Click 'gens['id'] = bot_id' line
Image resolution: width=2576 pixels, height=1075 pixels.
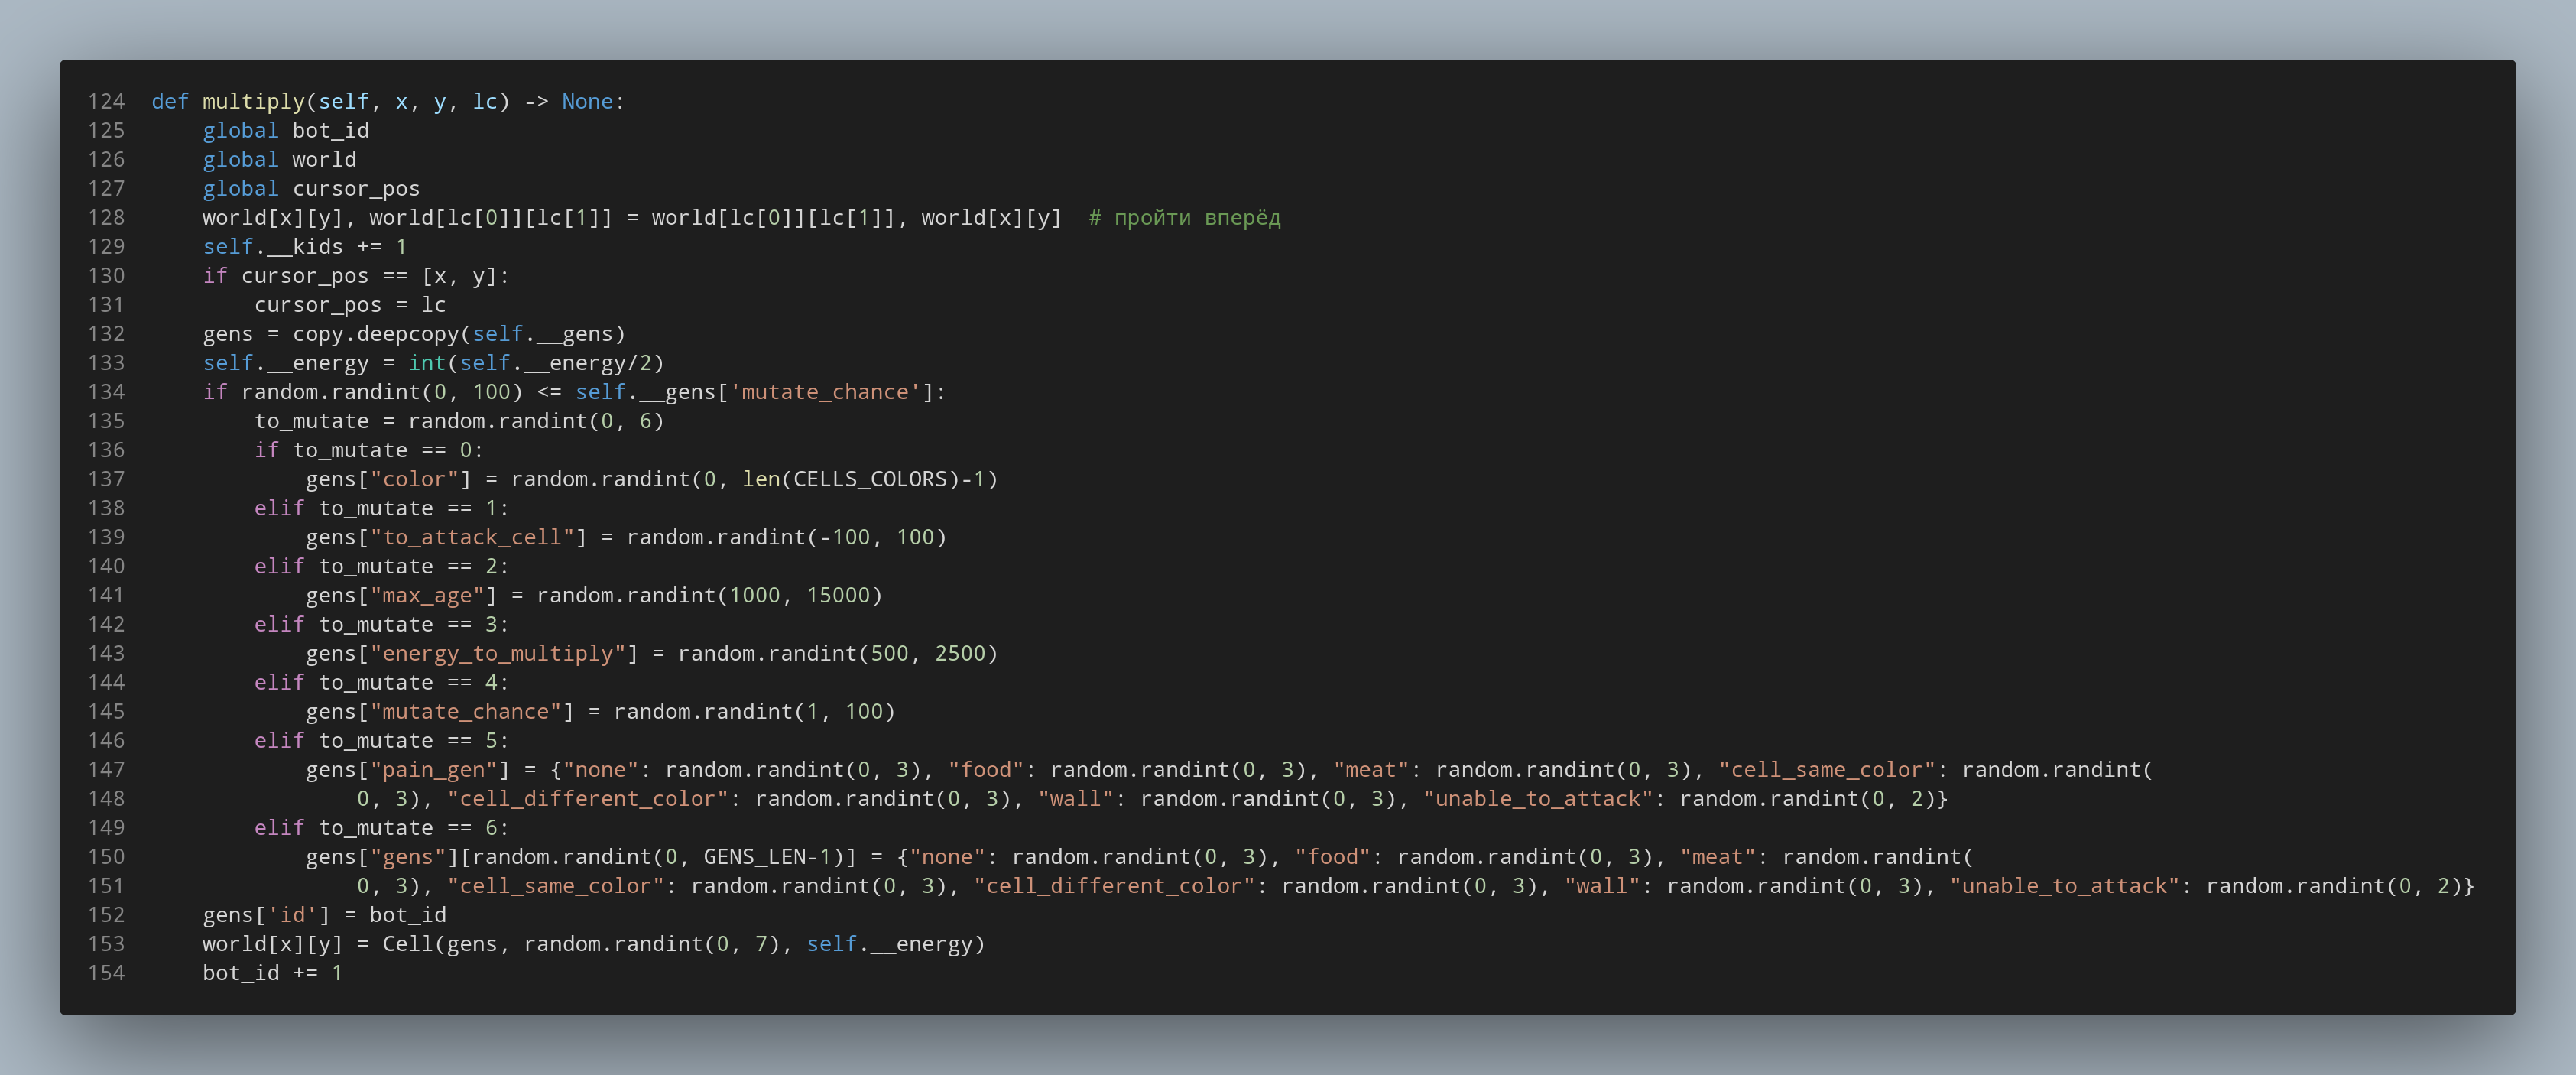click(x=324, y=915)
